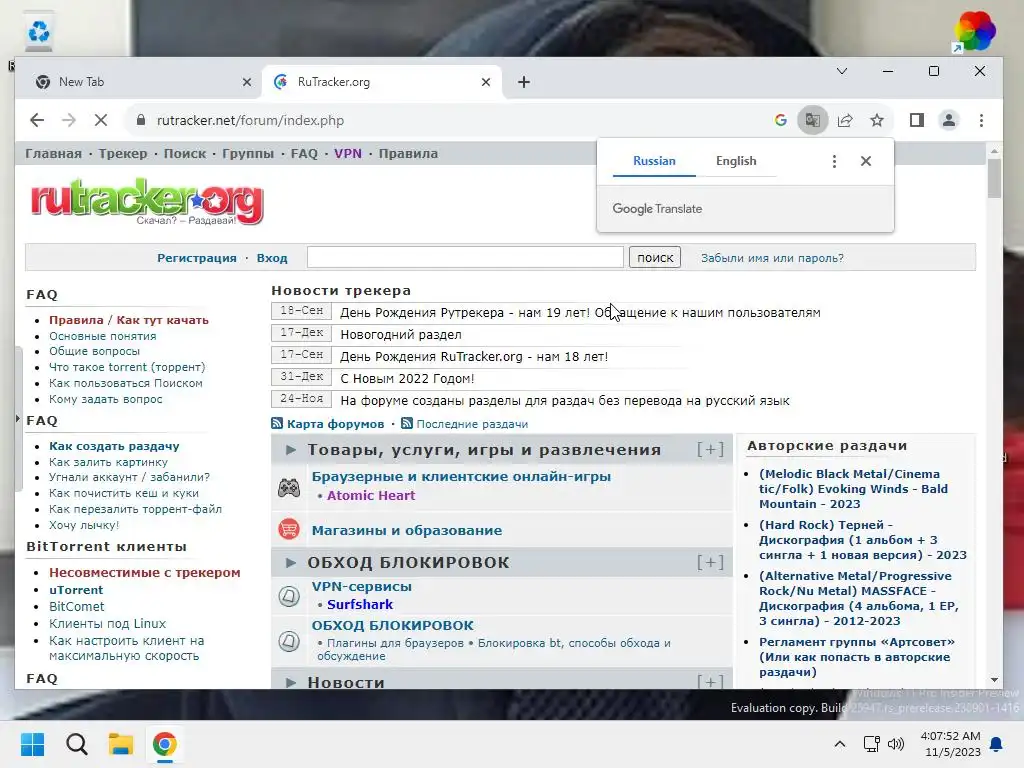Click the поиск search button
Viewport: 1024px width, 768px height.
655,257
